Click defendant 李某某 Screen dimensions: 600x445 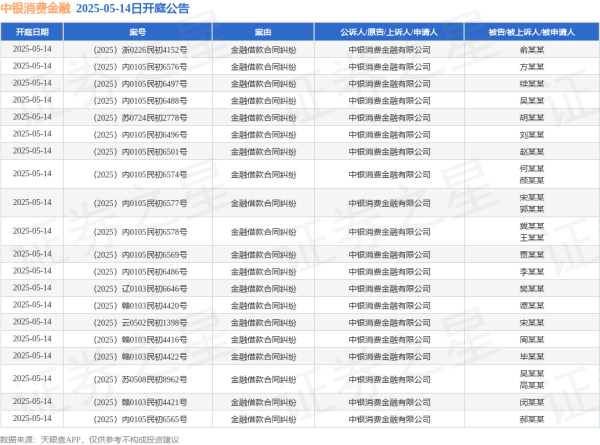coord(532,272)
